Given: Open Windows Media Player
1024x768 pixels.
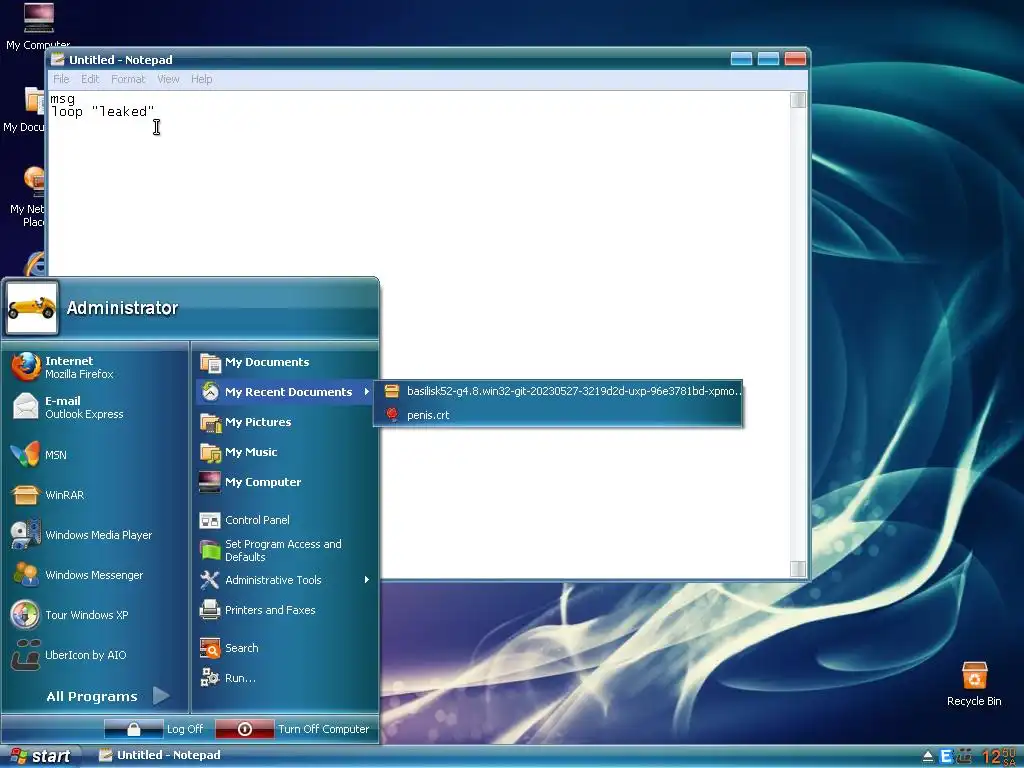Looking at the screenshot, I should click(95, 535).
